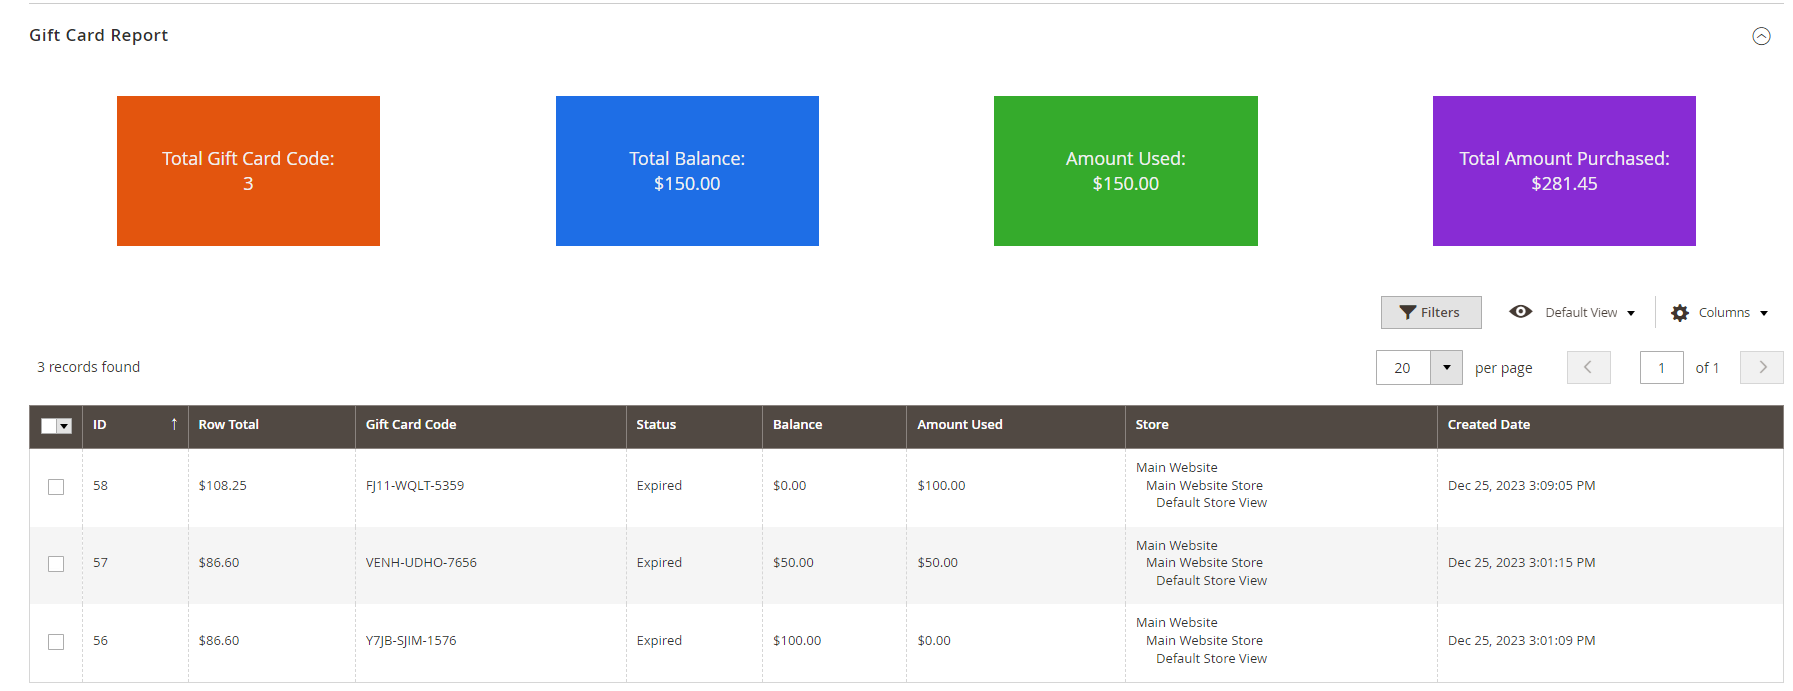The height and width of the screenshot is (691, 1793).
Task: Click the orange Total Gift Card Code tile
Action: click(248, 171)
